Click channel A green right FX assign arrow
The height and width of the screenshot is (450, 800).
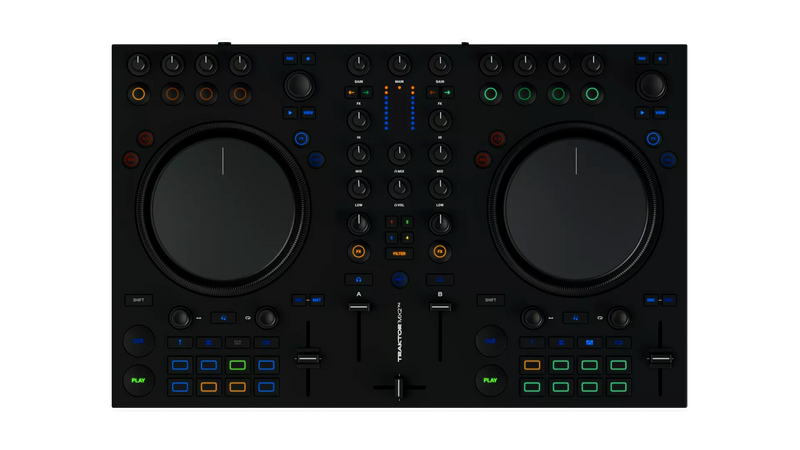366,93
